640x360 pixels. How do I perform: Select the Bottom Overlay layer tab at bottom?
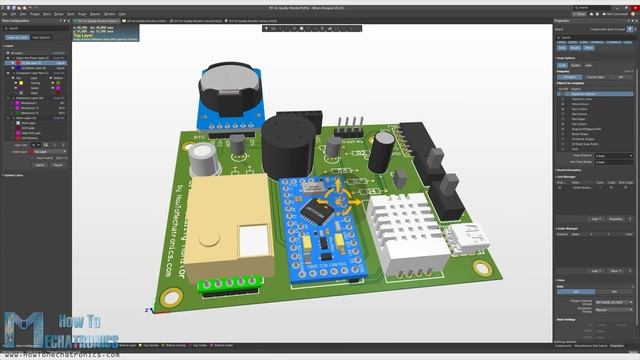[174, 345]
